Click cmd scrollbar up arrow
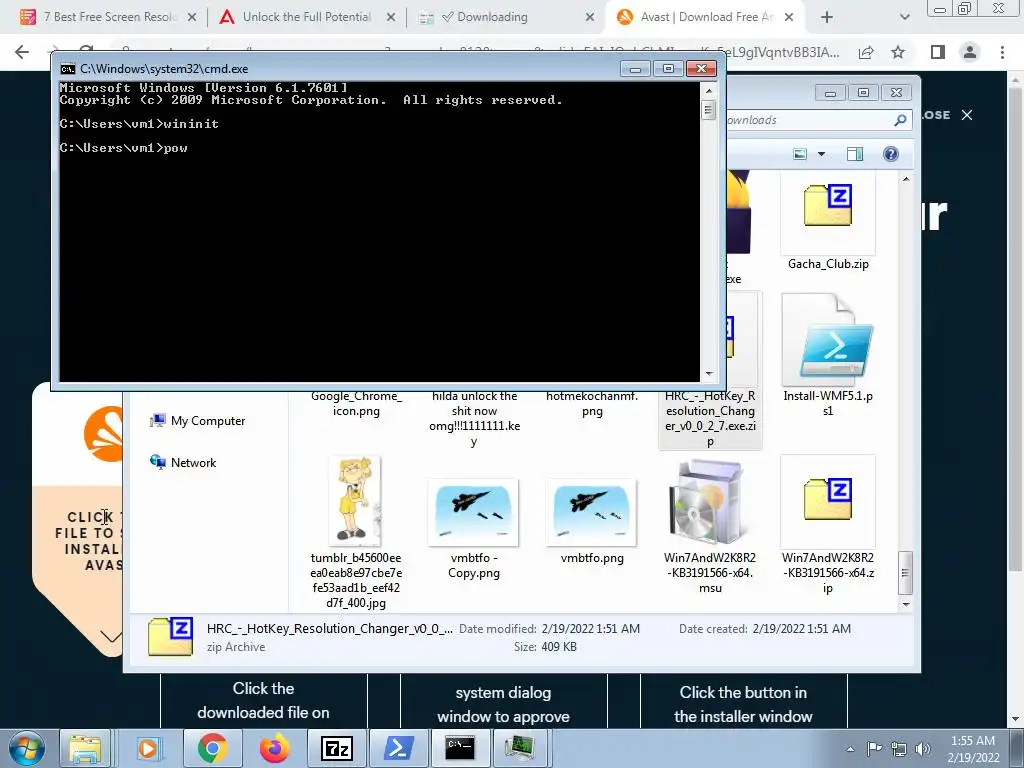1024x768 pixels. coord(709,90)
